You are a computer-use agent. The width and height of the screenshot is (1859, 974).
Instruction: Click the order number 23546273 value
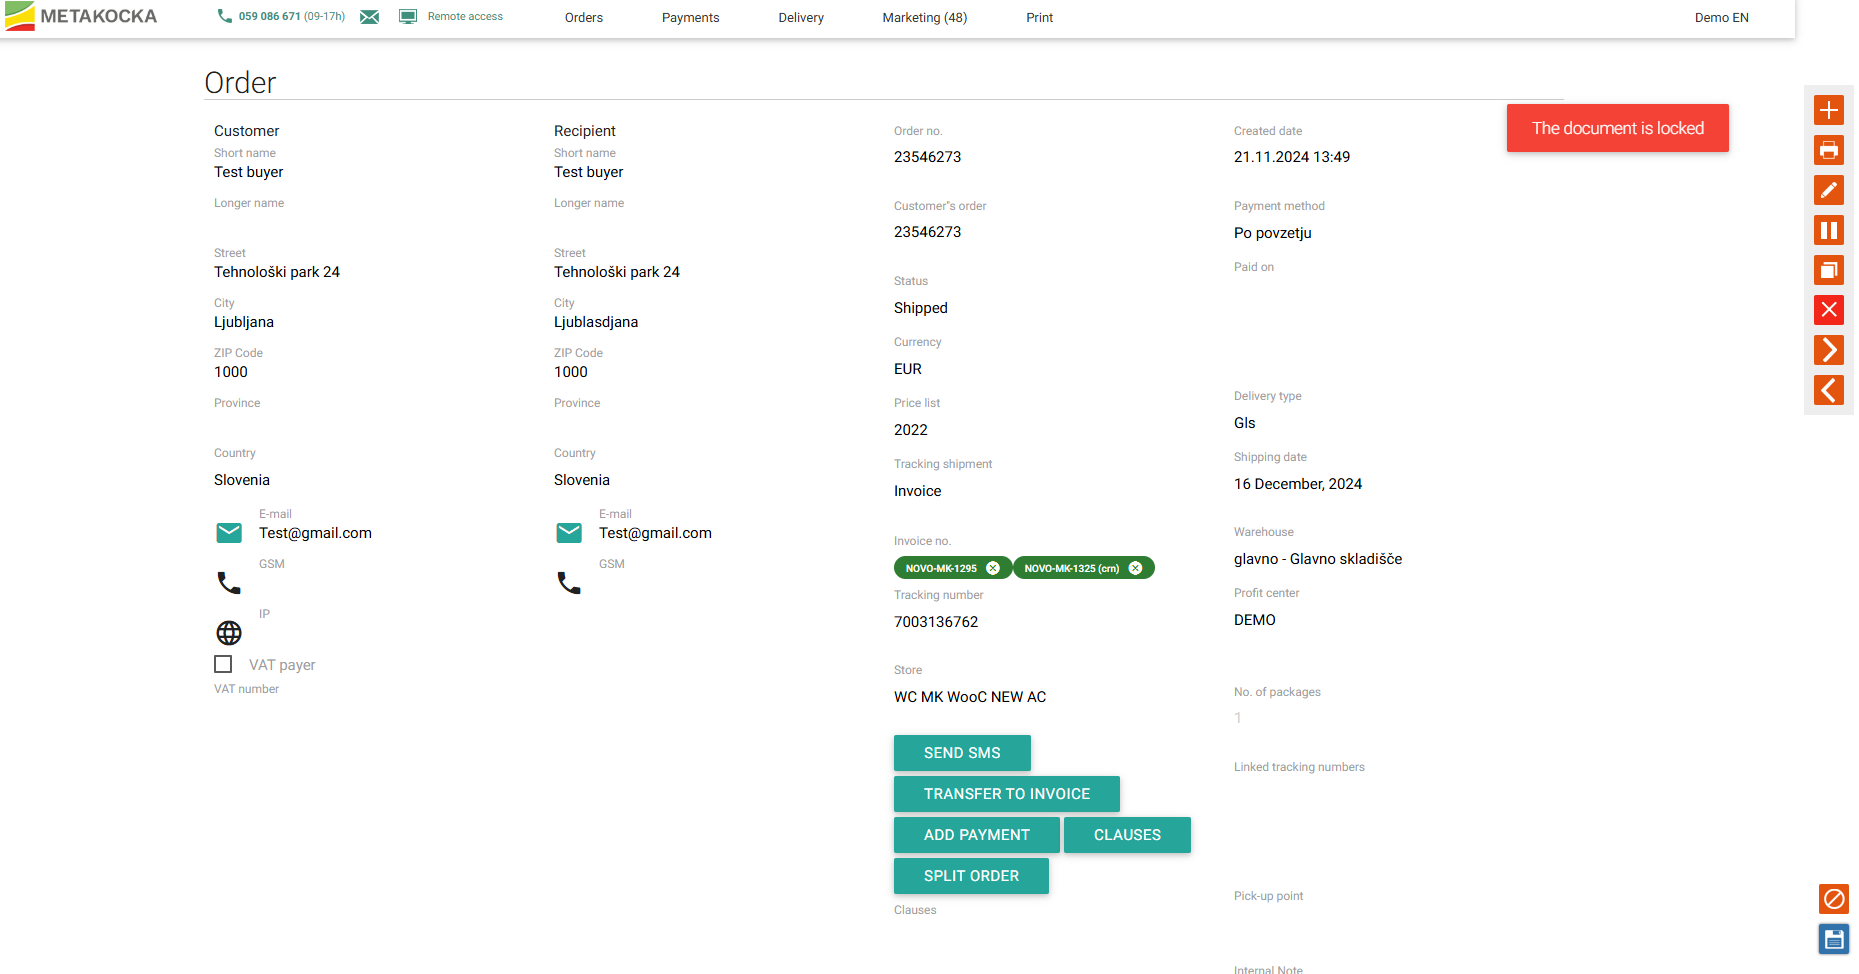coord(927,157)
